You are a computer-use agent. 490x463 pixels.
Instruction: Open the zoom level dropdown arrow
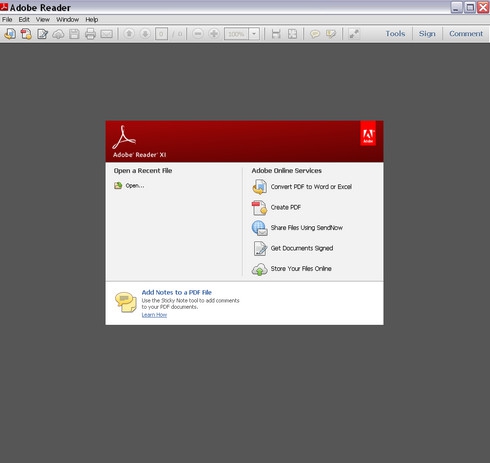point(254,34)
